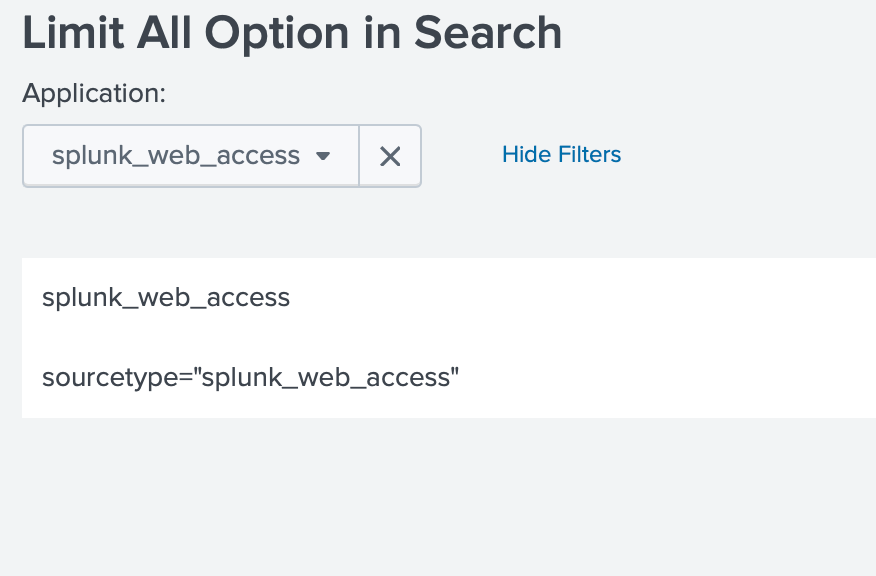
Task: Click the sourcetype="splunk_web_access" line
Action: point(250,378)
